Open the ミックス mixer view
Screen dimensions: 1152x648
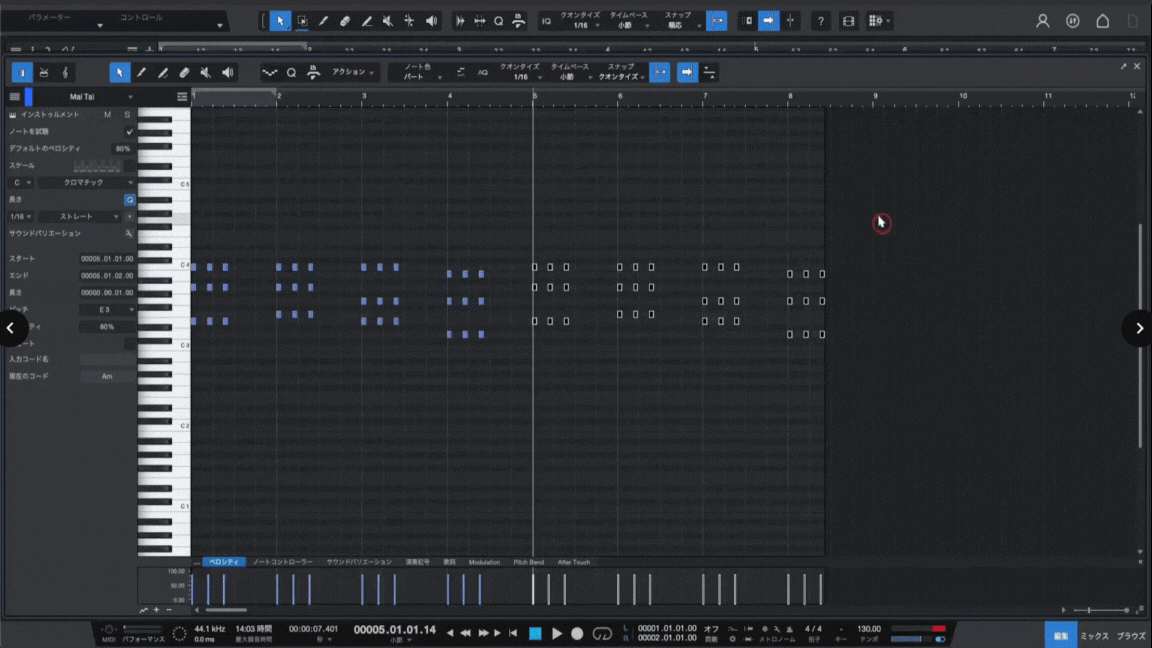pos(1094,636)
